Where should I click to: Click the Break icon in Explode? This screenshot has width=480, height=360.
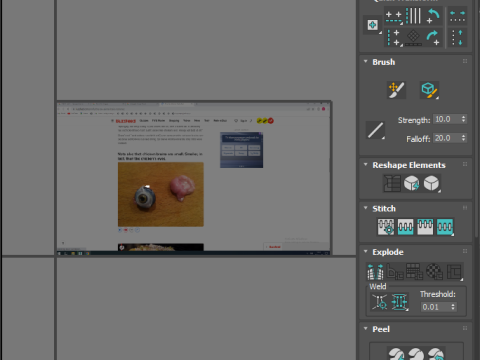[375, 272]
